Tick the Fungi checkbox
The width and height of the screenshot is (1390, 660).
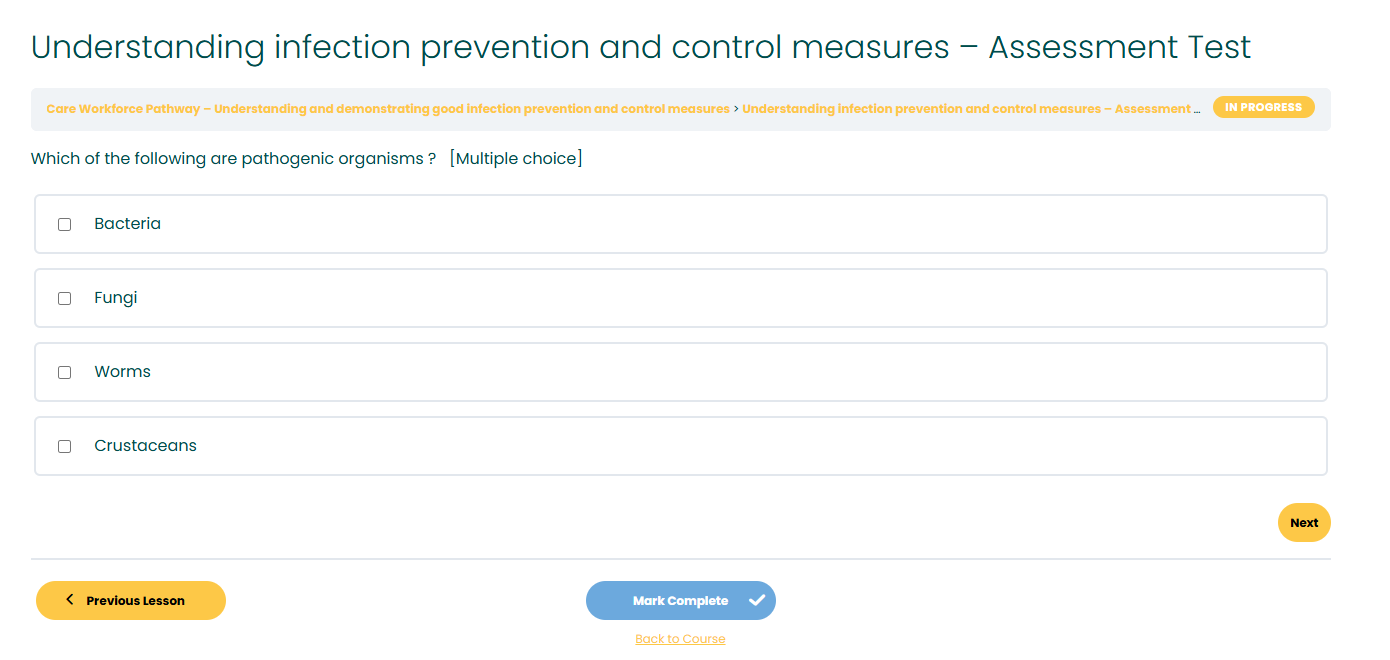[x=65, y=298]
